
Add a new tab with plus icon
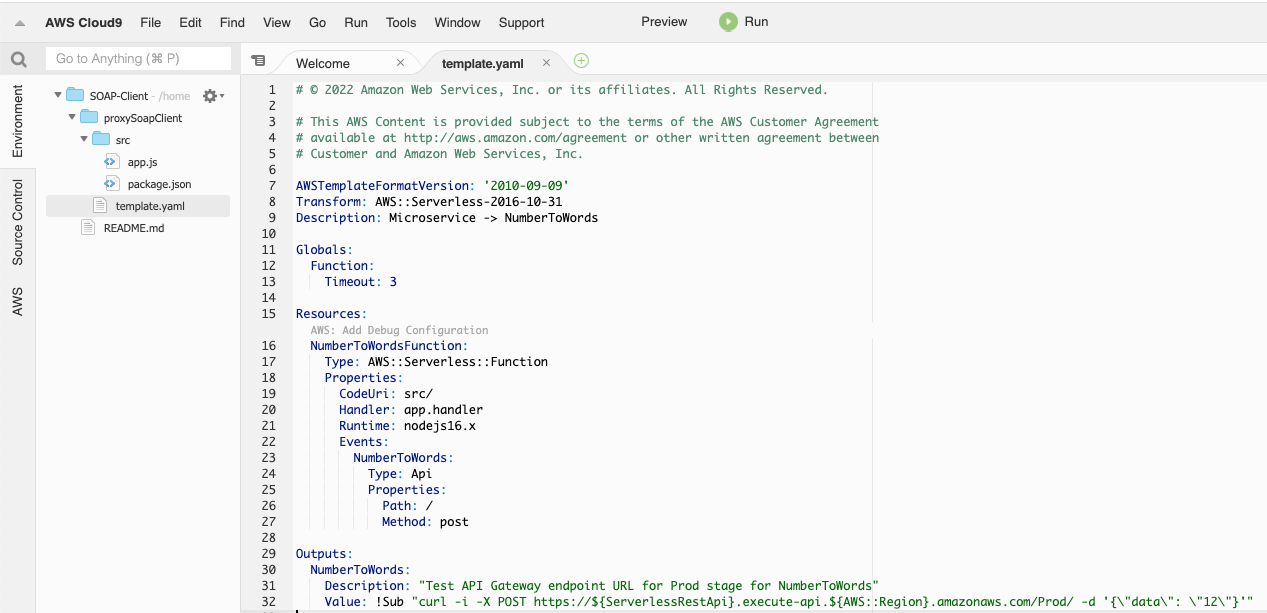point(581,61)
